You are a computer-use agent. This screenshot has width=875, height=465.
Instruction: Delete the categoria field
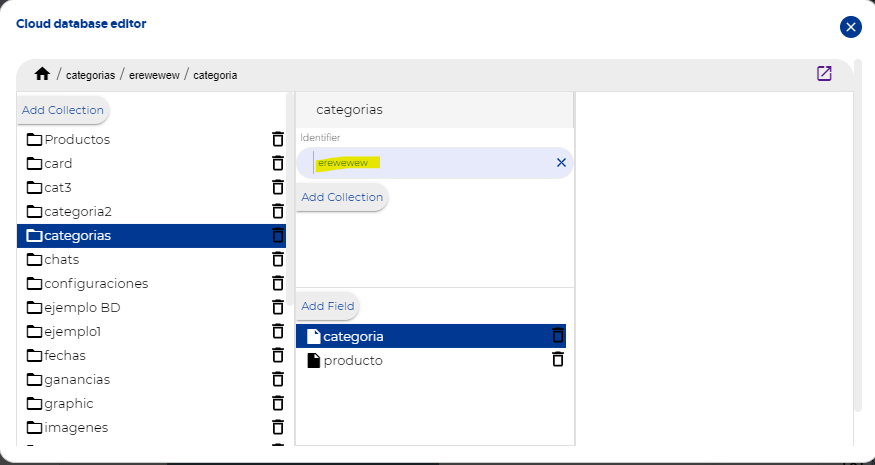(x=557, y=336)
